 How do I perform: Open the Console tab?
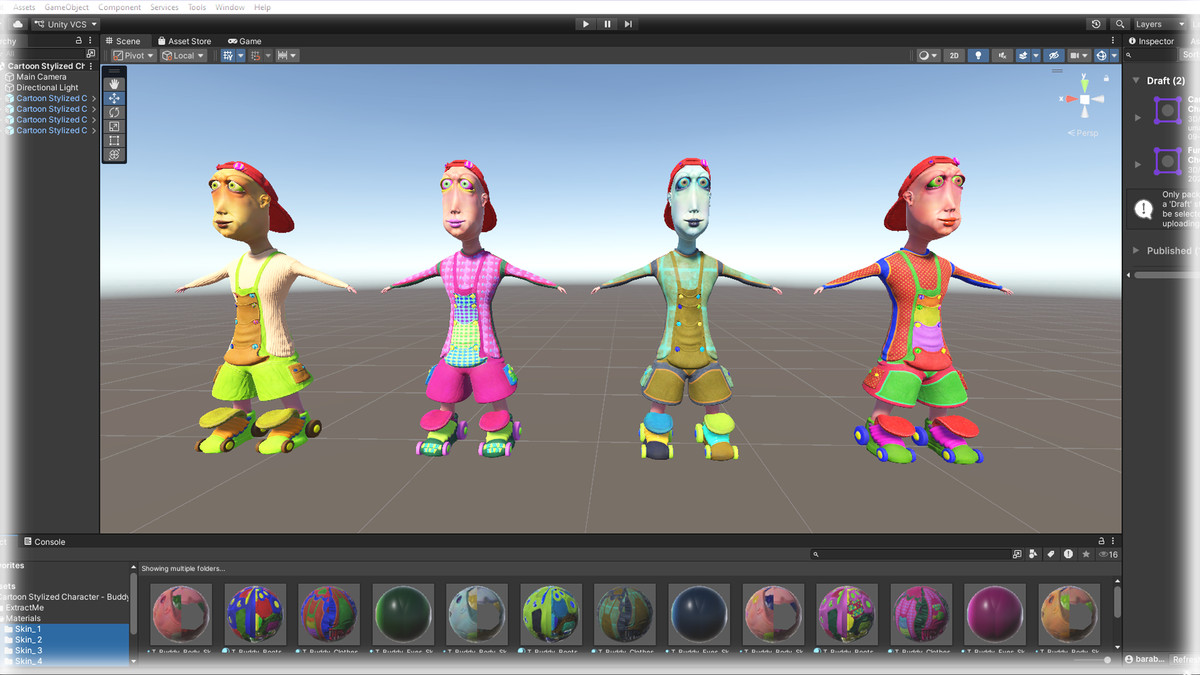tap(44, 542)
